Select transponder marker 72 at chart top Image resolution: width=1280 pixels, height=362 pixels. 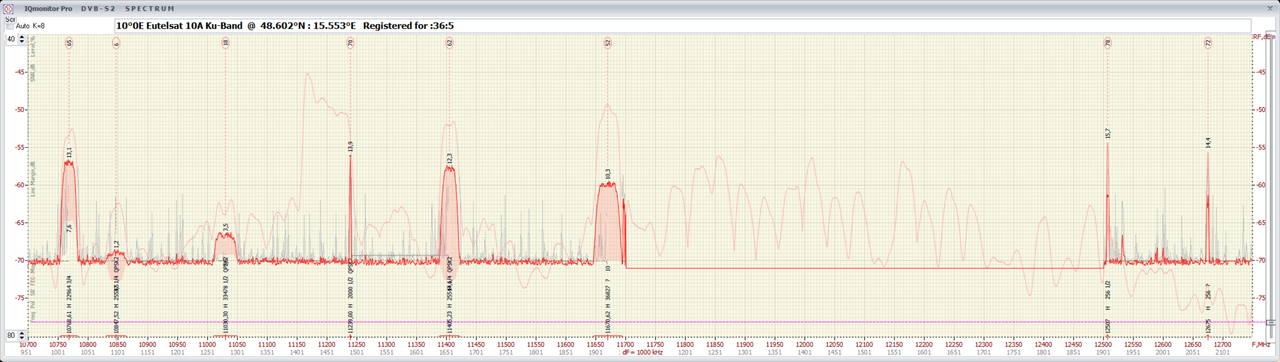click(x=1208, y=43)
